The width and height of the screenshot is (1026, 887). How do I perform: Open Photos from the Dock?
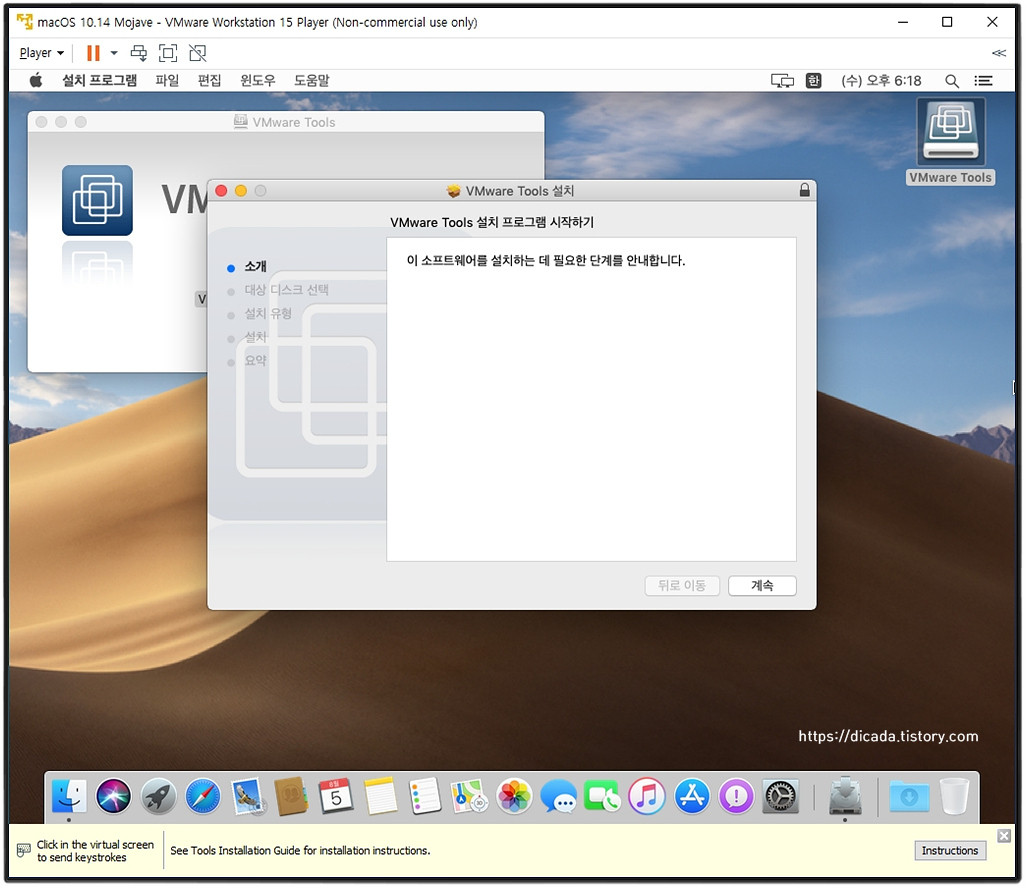click(514, 796)
